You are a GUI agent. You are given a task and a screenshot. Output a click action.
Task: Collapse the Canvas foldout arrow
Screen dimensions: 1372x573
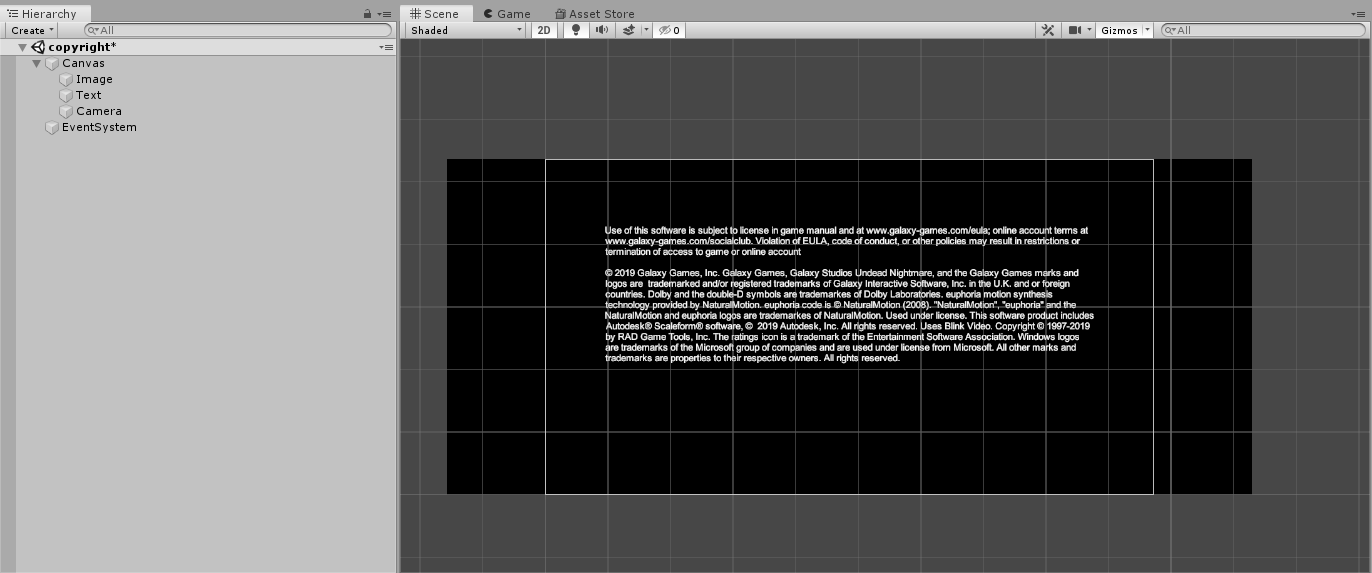(x=37, y=63)
